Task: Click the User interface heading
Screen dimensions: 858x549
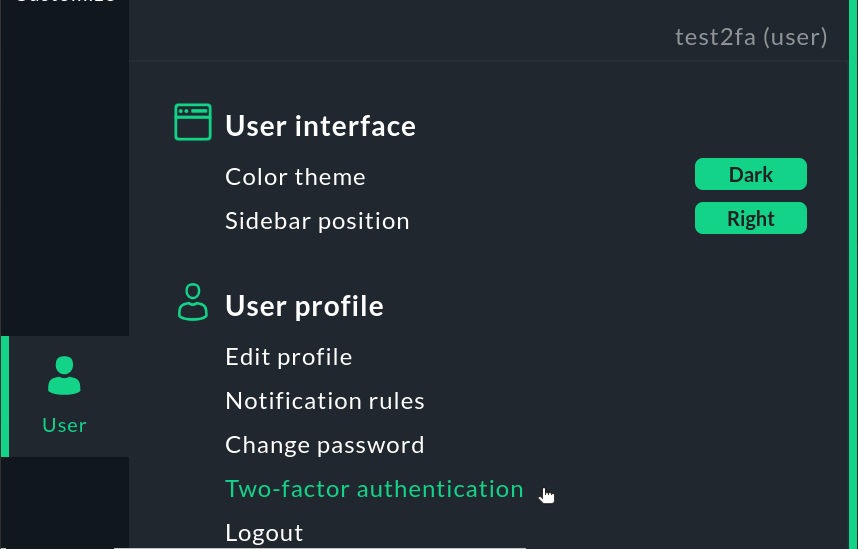Action: point(320,126)
